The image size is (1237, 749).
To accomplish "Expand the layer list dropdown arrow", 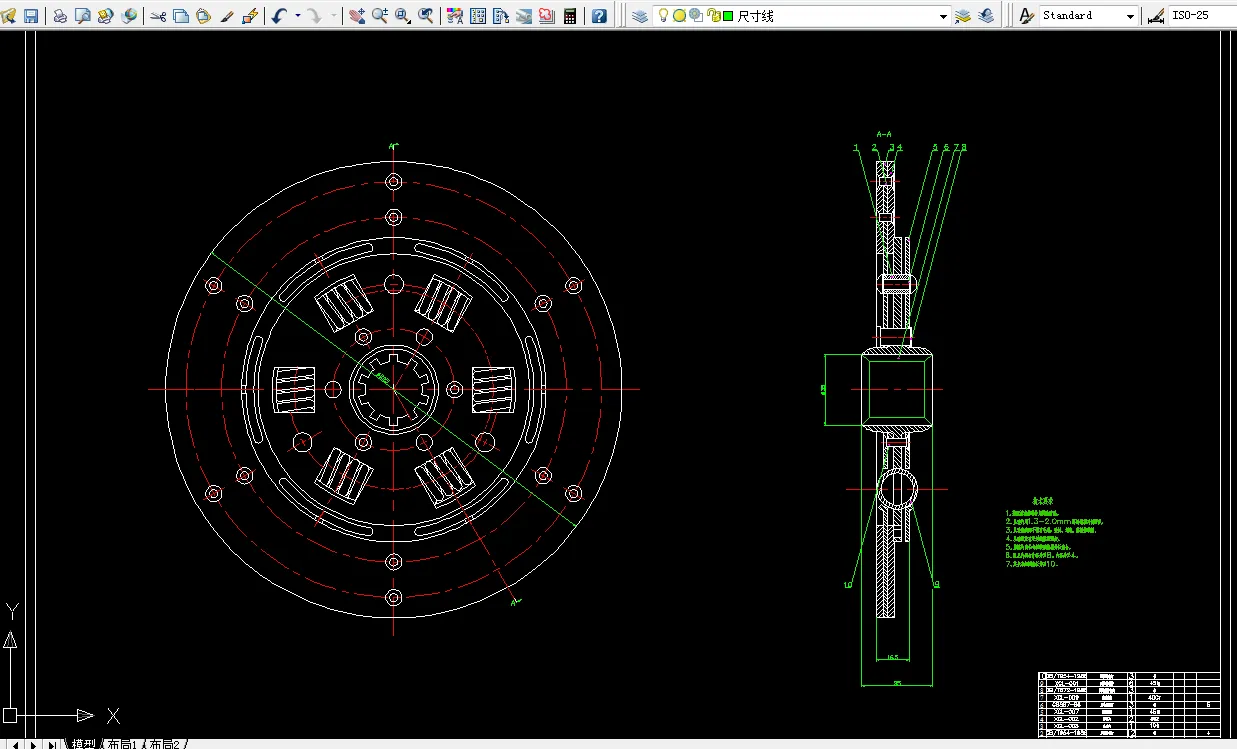I will [943, 17].
